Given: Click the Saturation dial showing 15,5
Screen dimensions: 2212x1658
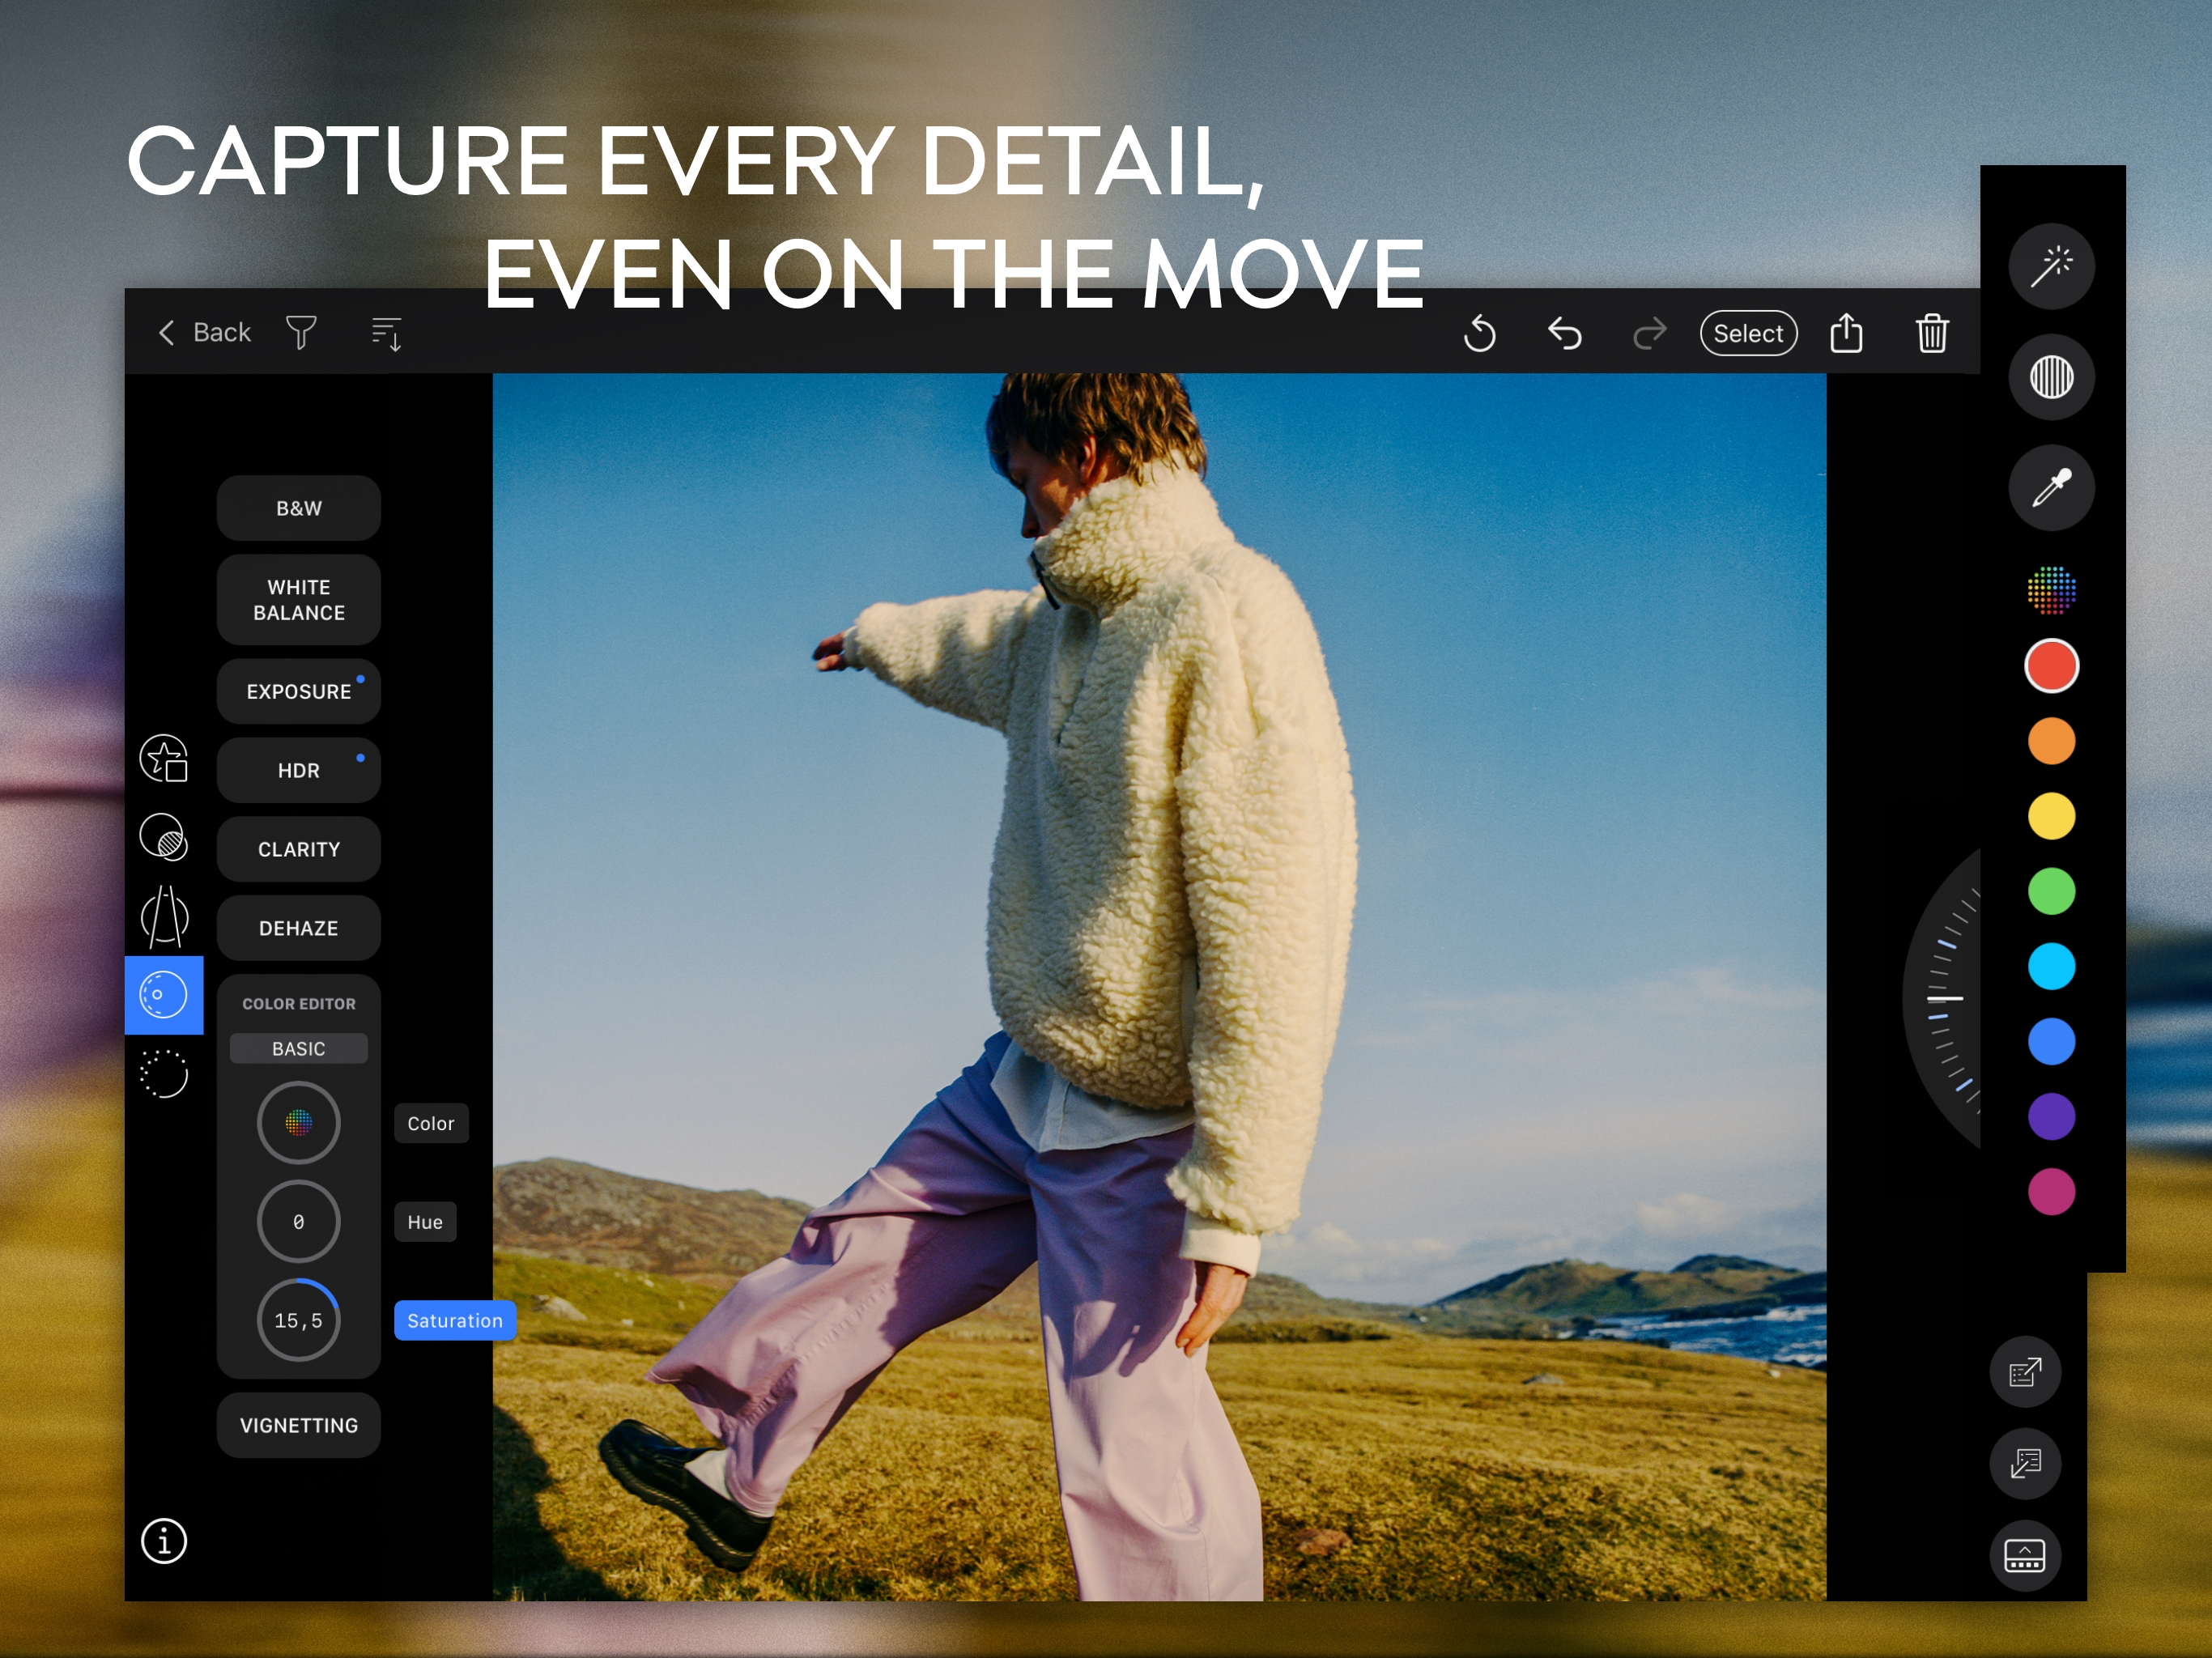Looking at the screenshot, I should click(298, 1320).
